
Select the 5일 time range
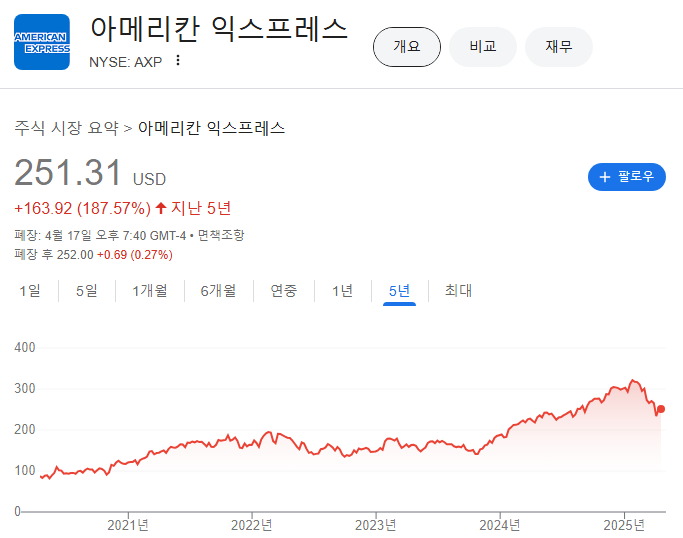pyautogui.click(x=87, y=291)
